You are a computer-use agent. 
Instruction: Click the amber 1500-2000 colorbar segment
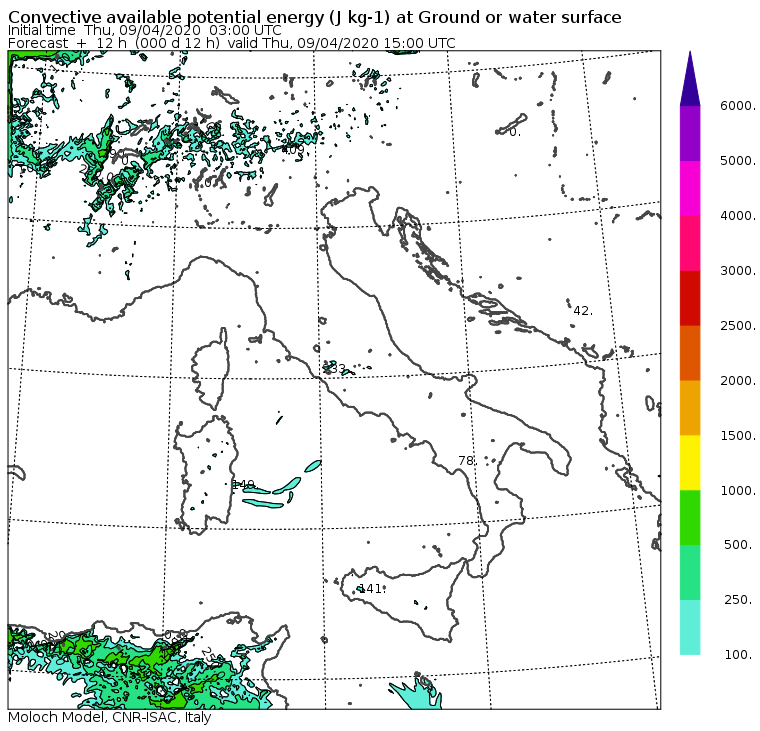tap(690, 408)
